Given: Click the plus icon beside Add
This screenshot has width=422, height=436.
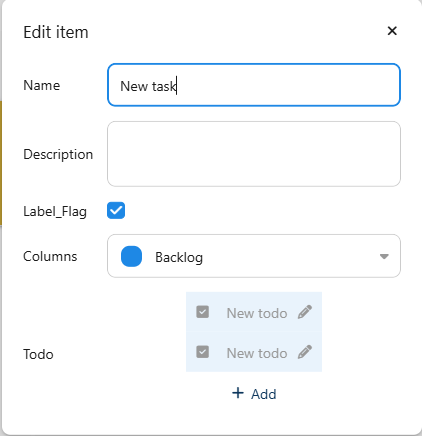Looking at the screenshot, I should click(238, 393).
